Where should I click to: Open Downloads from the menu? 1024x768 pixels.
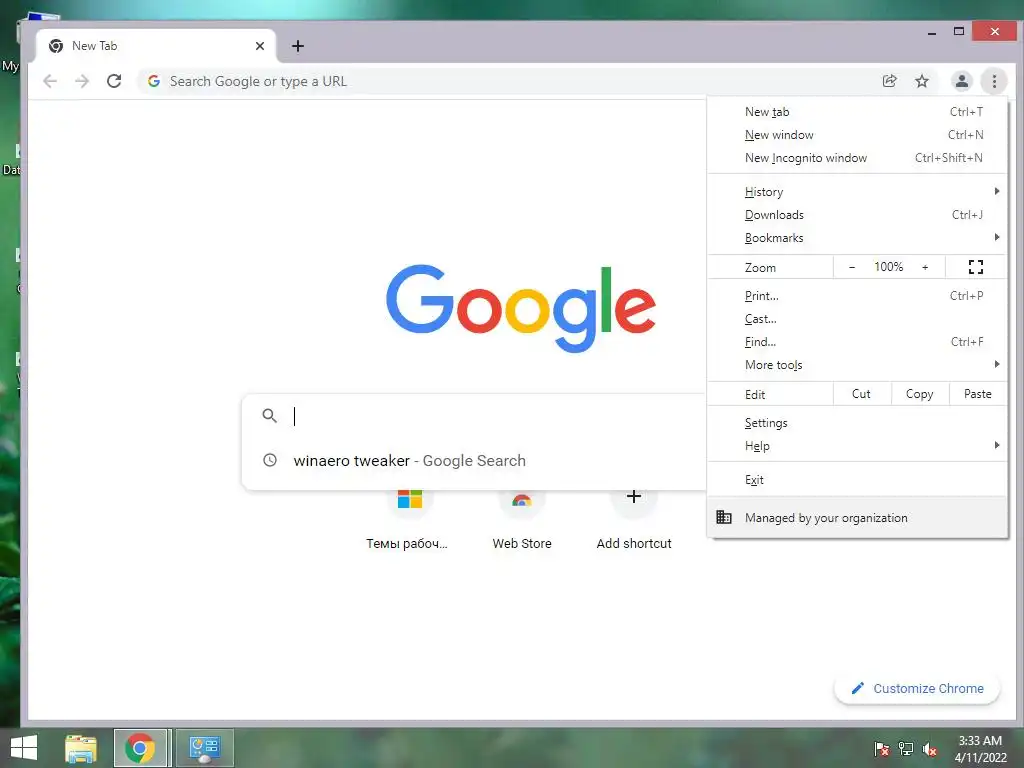857,214
